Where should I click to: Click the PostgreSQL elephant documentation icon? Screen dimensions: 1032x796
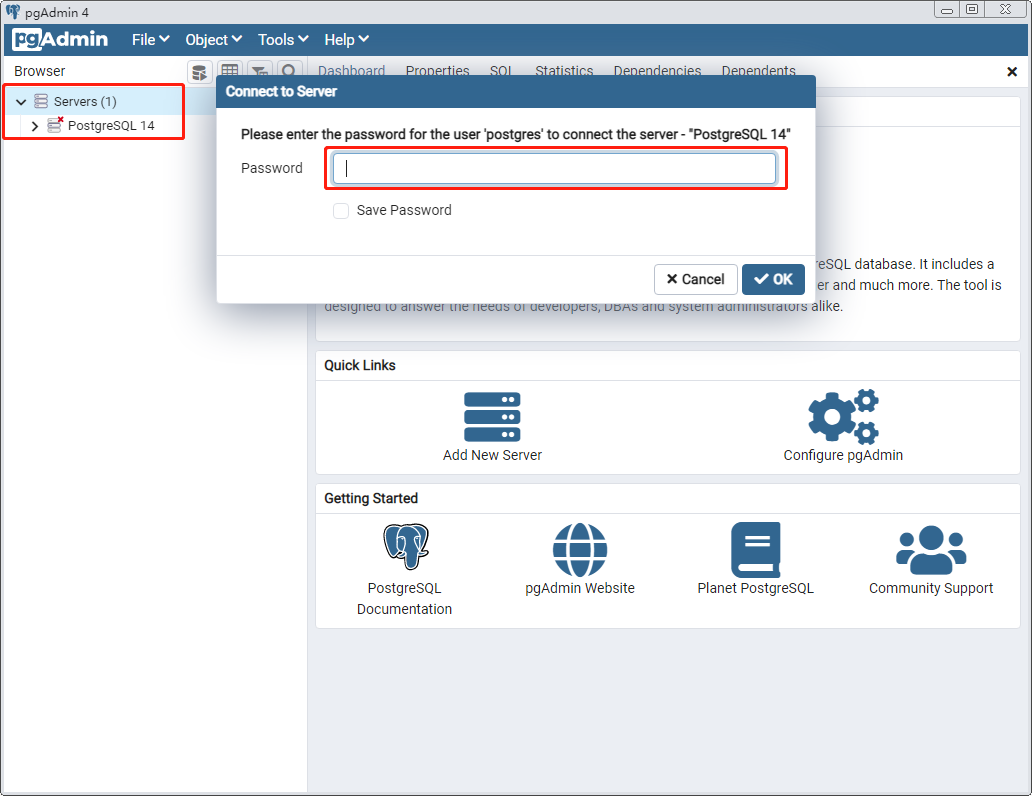[406, 546]
